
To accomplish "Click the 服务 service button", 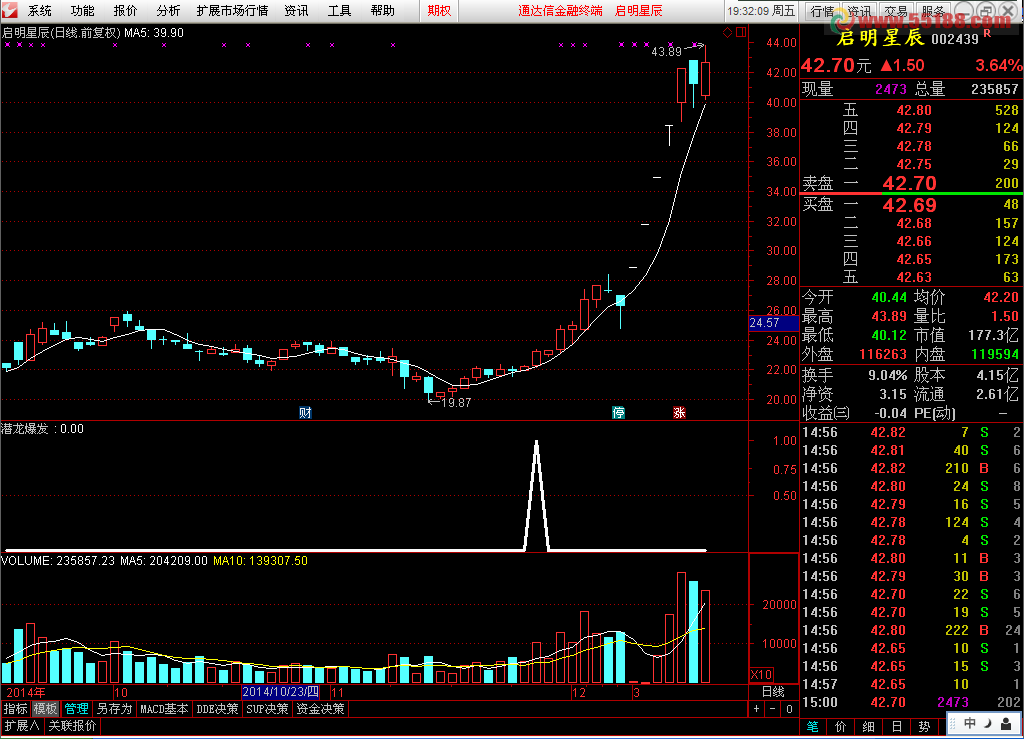I will coord(933,11).
